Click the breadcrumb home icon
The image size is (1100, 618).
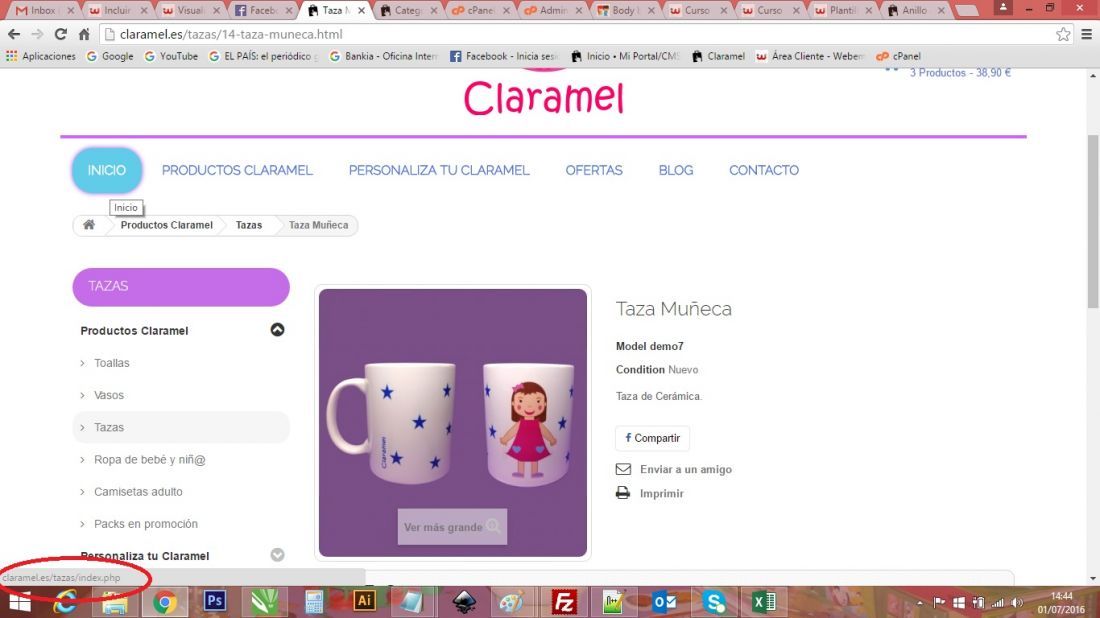coord(88,224)
